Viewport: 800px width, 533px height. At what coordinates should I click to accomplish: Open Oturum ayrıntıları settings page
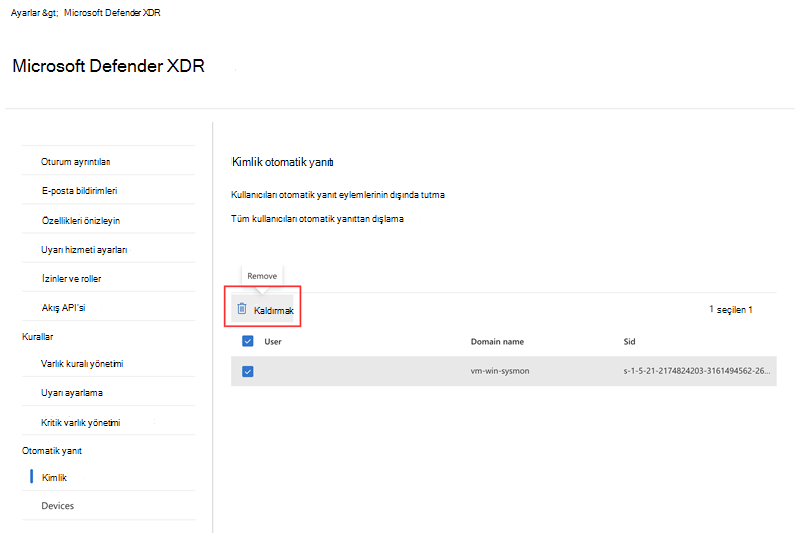point(76,162)
